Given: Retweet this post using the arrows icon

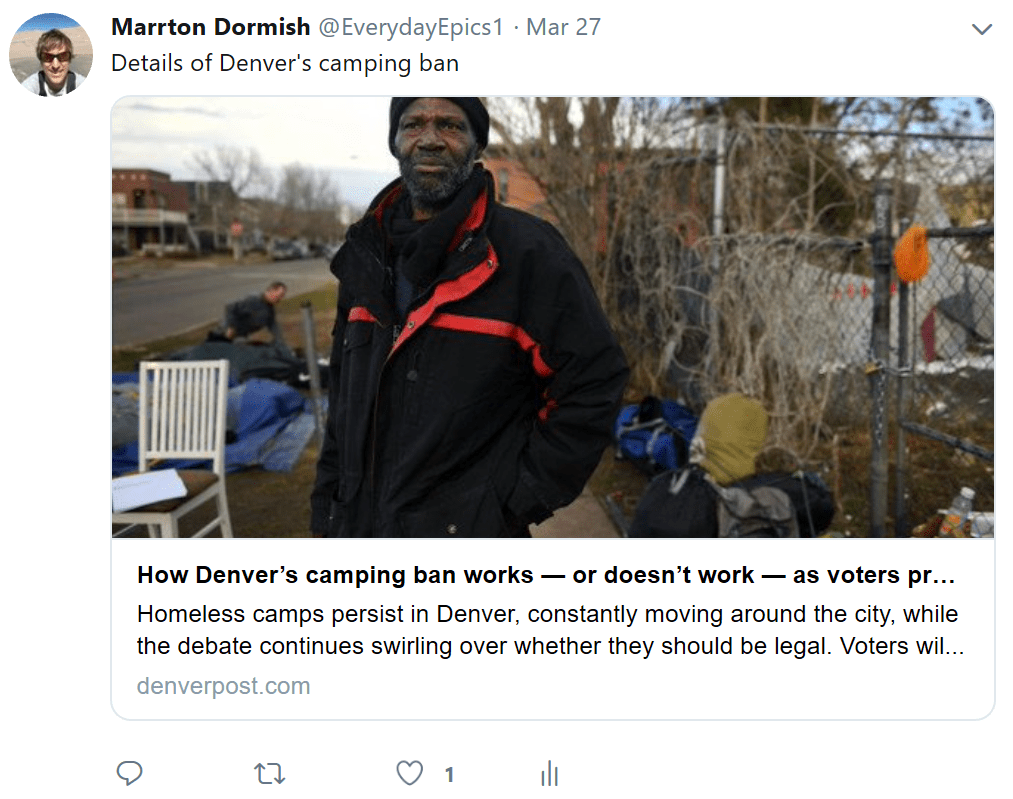Looking at the screenshot, I should coord(269,773).
